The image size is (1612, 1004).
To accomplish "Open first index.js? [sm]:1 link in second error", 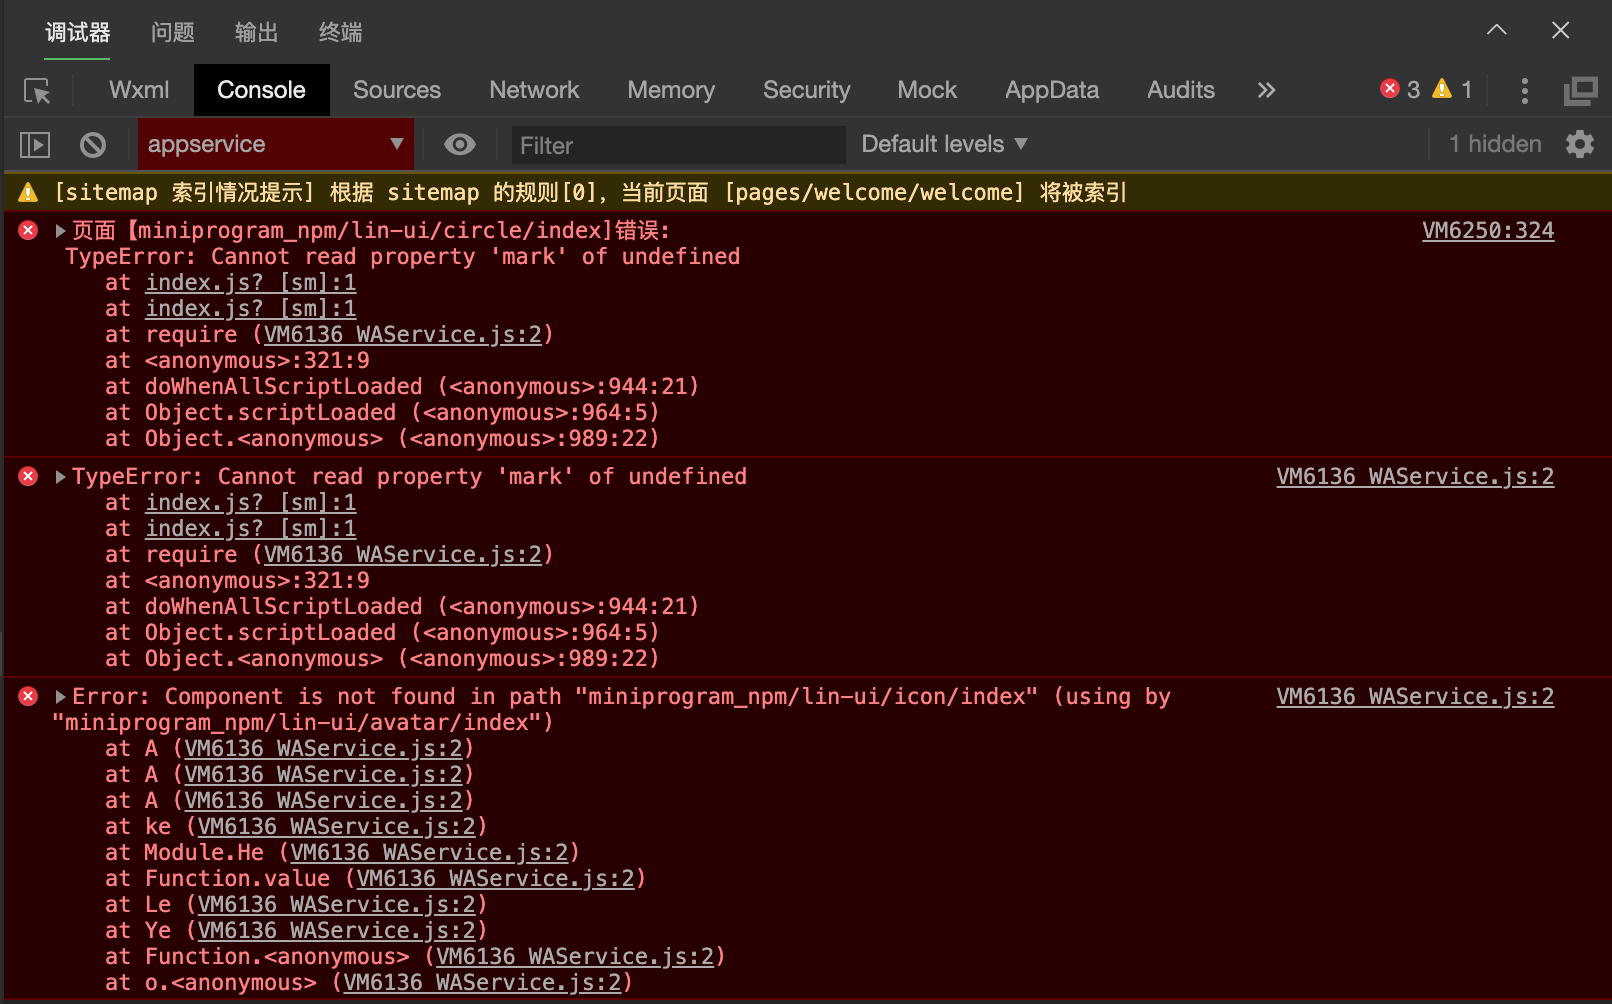I will pyautogui.click(x=251, y=503).
